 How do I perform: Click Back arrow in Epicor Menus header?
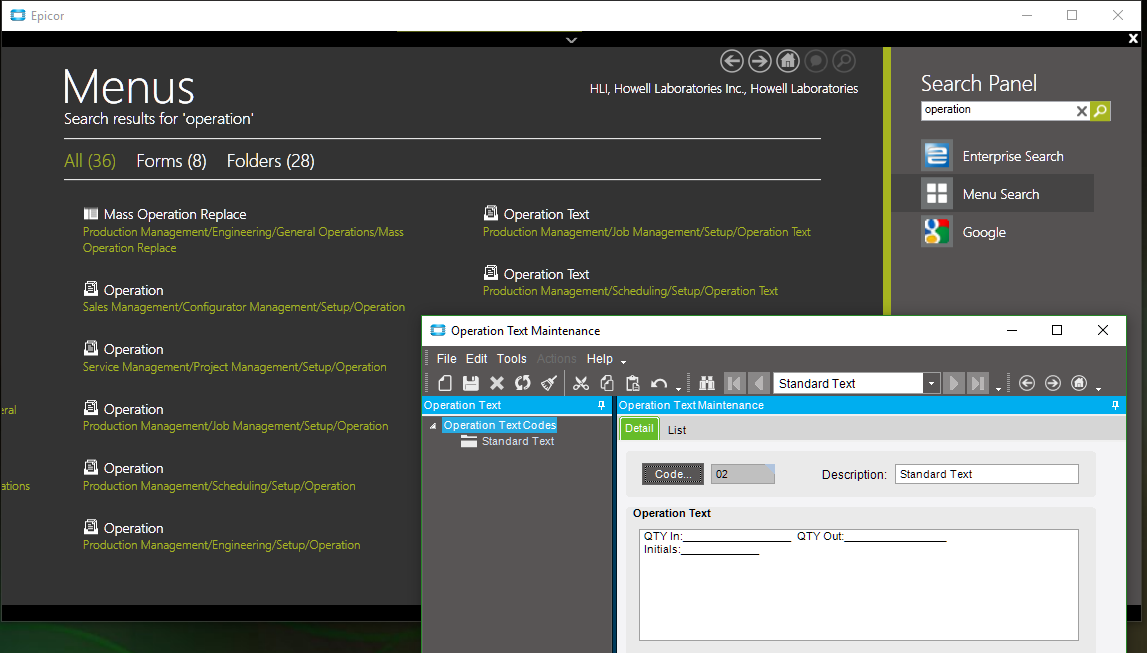732,61
